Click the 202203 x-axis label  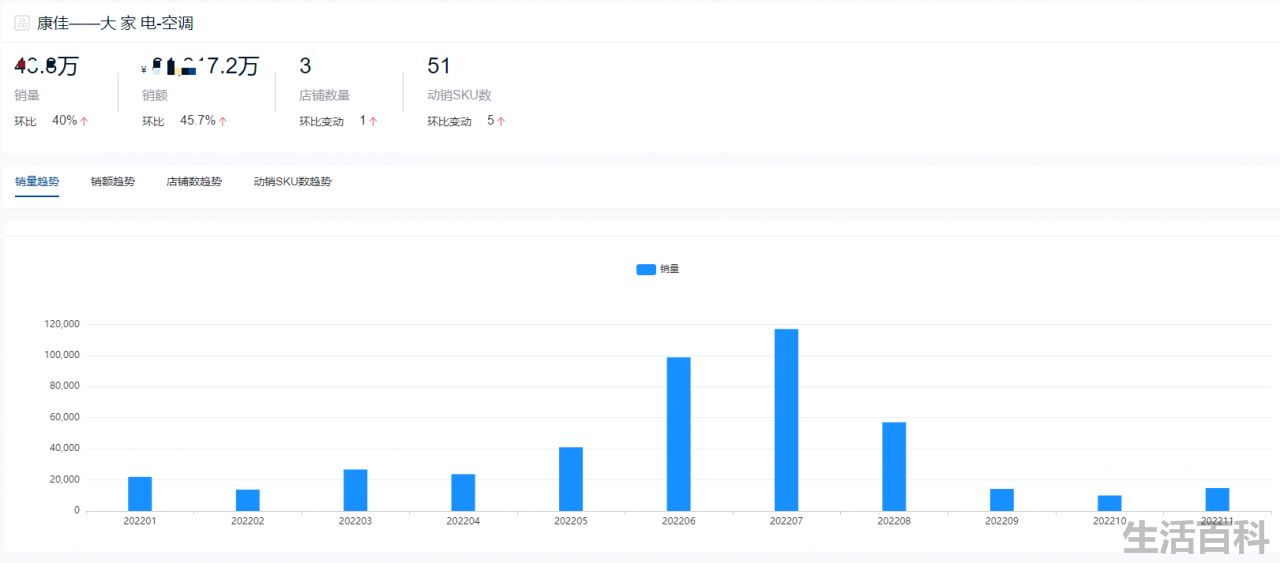[x=355, y=521]
